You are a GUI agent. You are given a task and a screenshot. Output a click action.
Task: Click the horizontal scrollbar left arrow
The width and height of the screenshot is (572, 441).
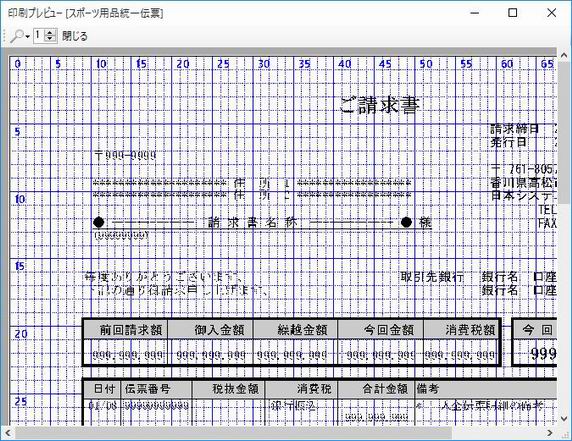(8, 433)
